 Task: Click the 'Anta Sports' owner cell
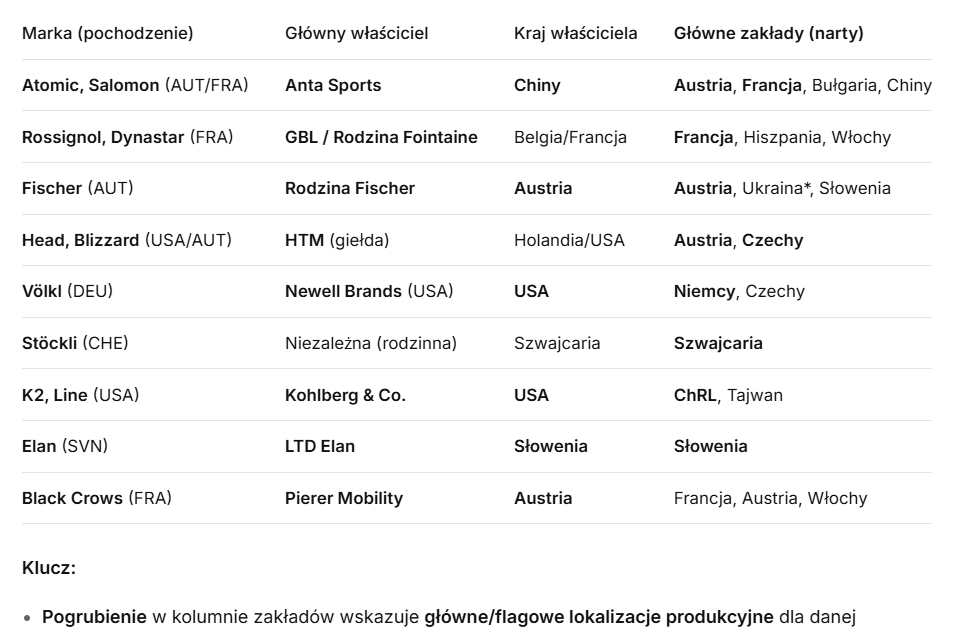coord(333,85)
